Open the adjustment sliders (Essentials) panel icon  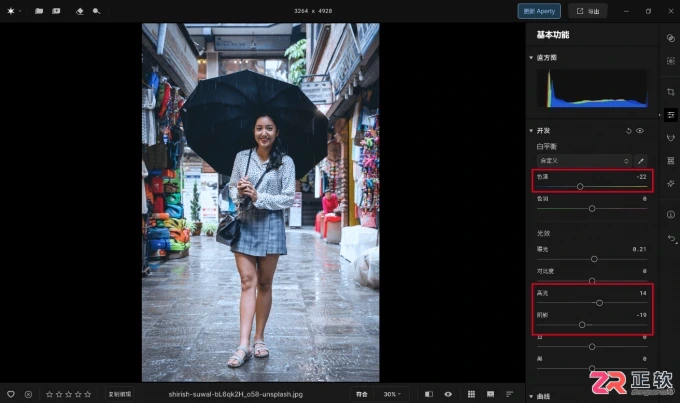[670, 115]
